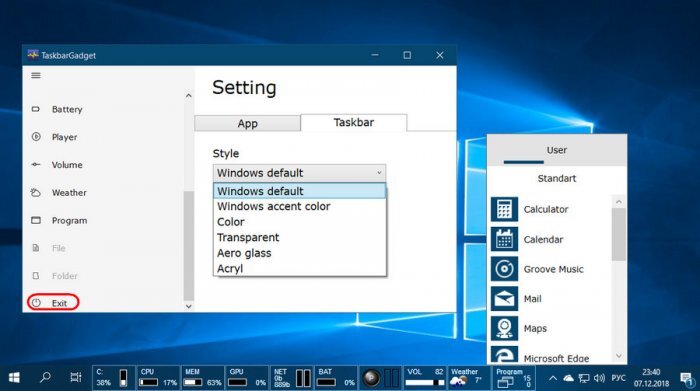Open network tray icon
This screenshot has width=700, height=391.
(x=583, y=379)
